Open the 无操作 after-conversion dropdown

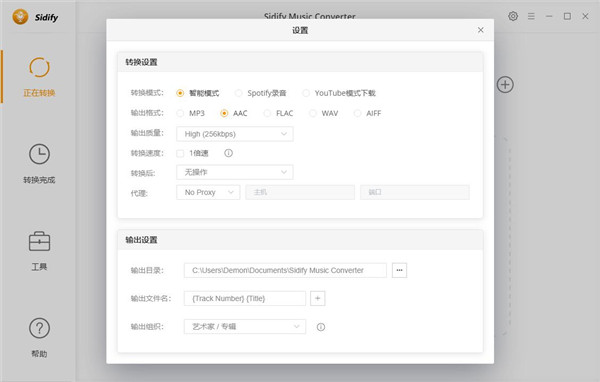click(x=235, y=172)
